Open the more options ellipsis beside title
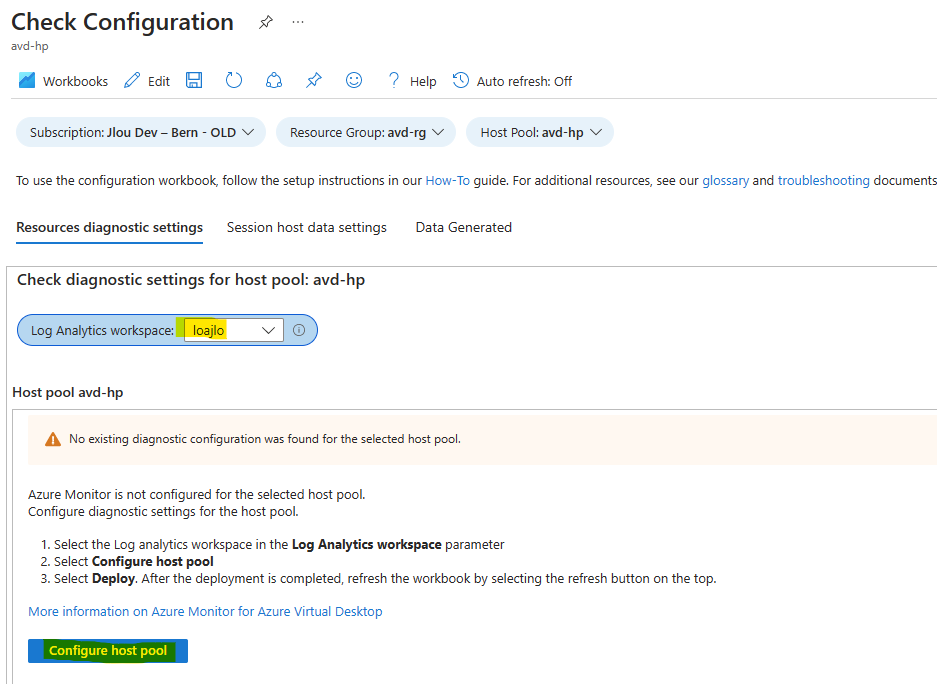Screen dimensions: 937x684 (x=298, y=22)
